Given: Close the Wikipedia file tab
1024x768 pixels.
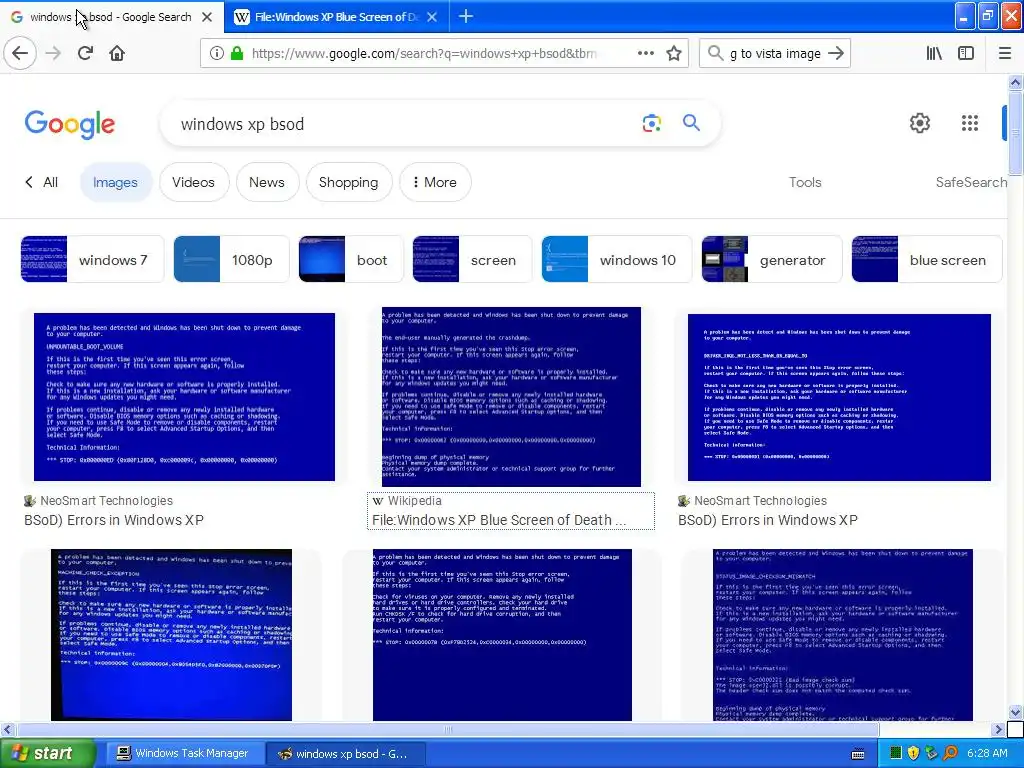Looking at the screenshot, I should pos(432,17).
